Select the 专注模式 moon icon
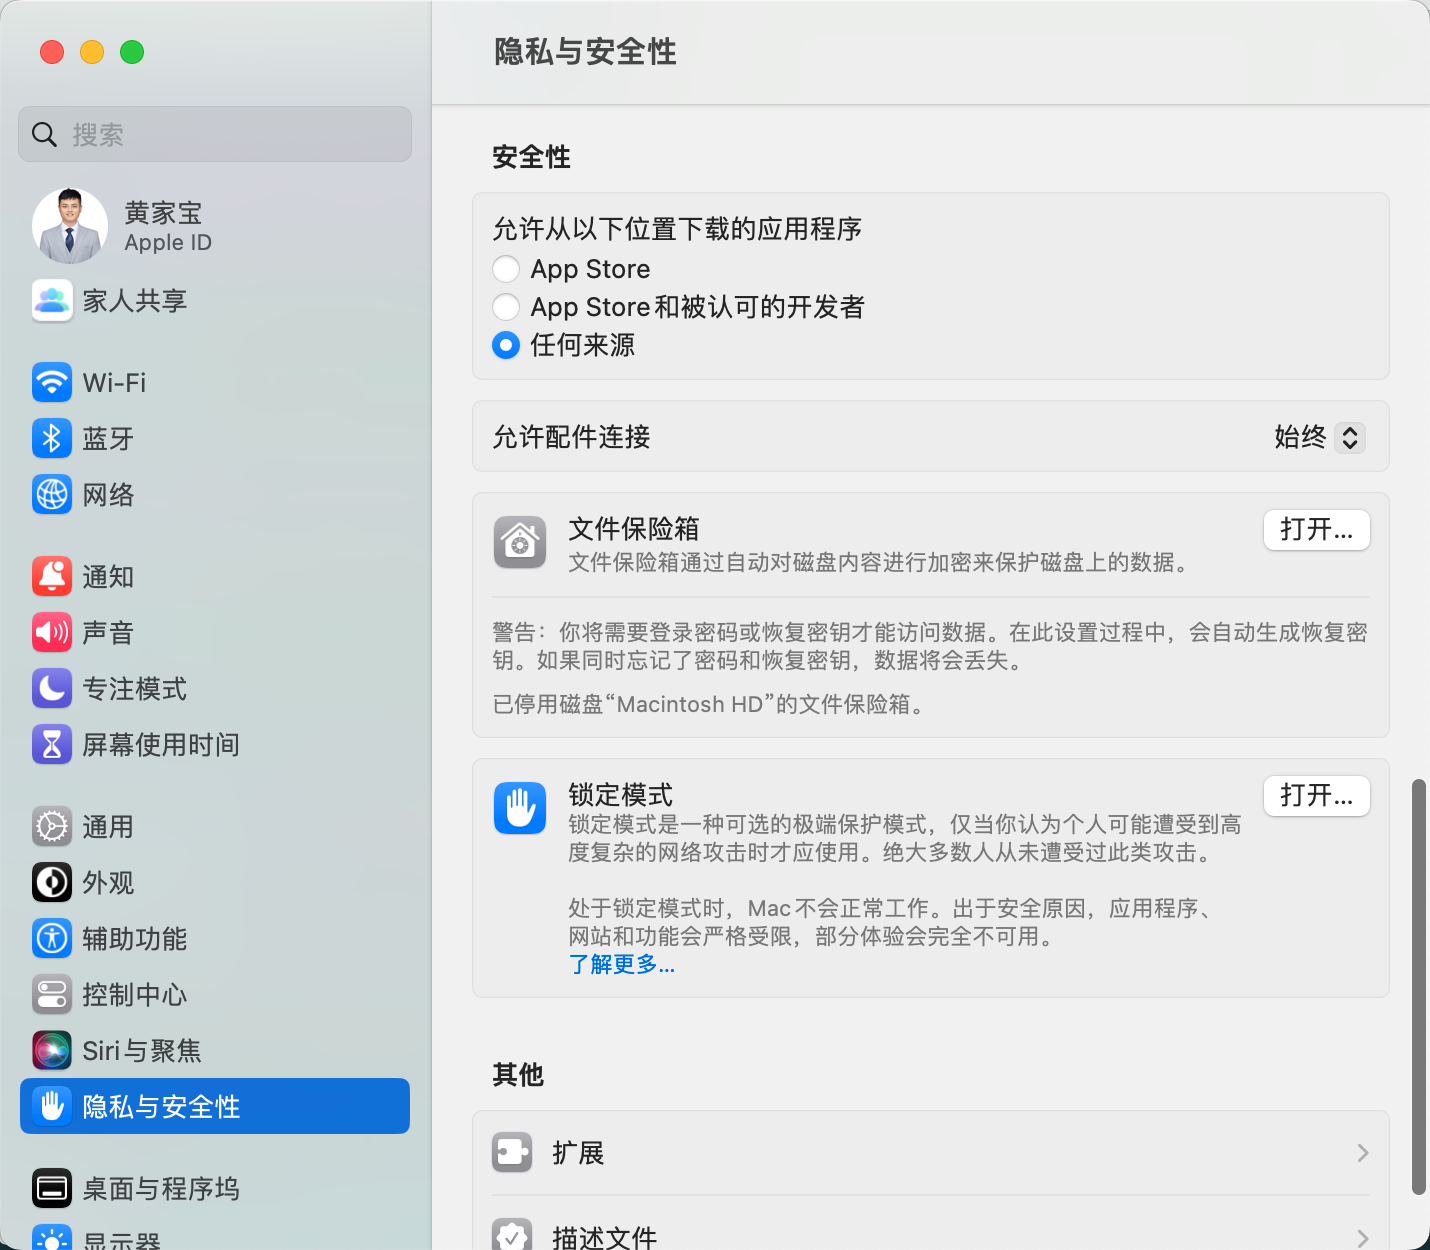 click(52, 688)
